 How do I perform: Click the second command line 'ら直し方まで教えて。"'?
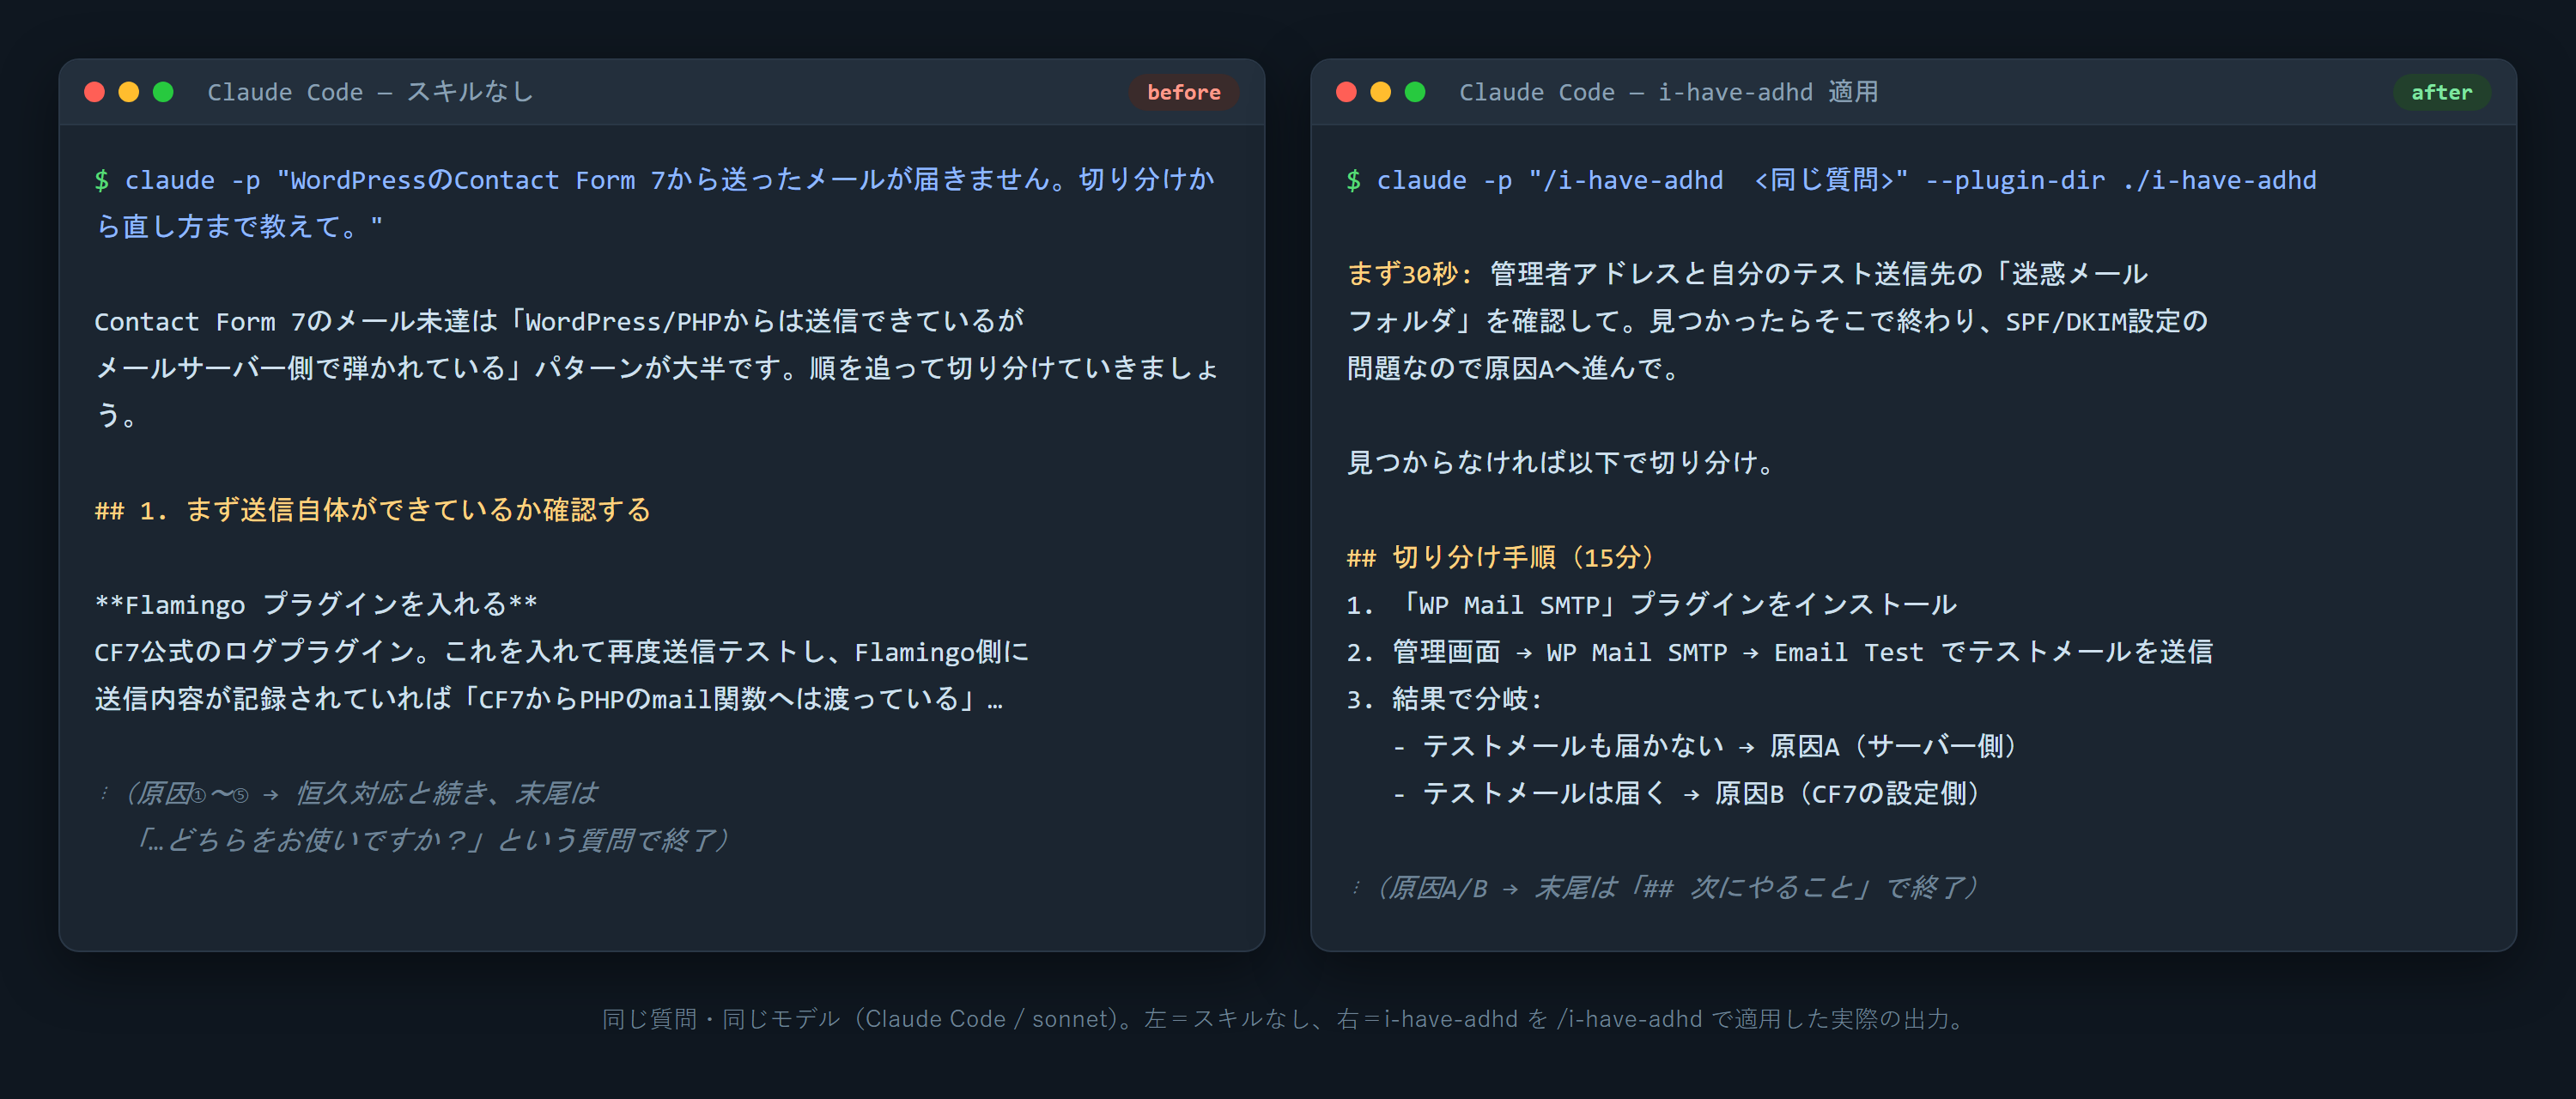[x=238, y=227]
